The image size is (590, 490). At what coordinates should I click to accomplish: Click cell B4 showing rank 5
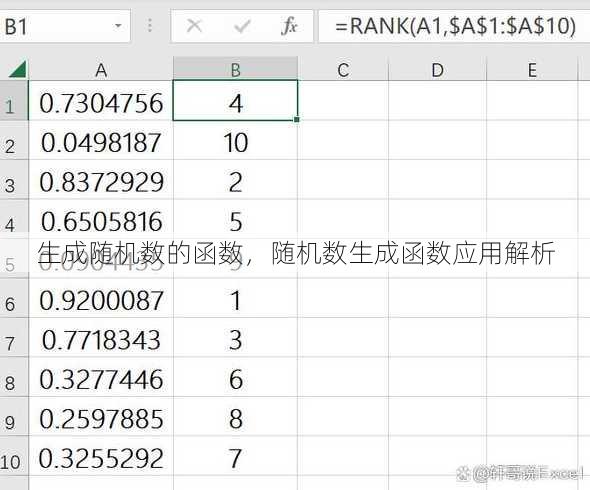[x=236, y=219]
